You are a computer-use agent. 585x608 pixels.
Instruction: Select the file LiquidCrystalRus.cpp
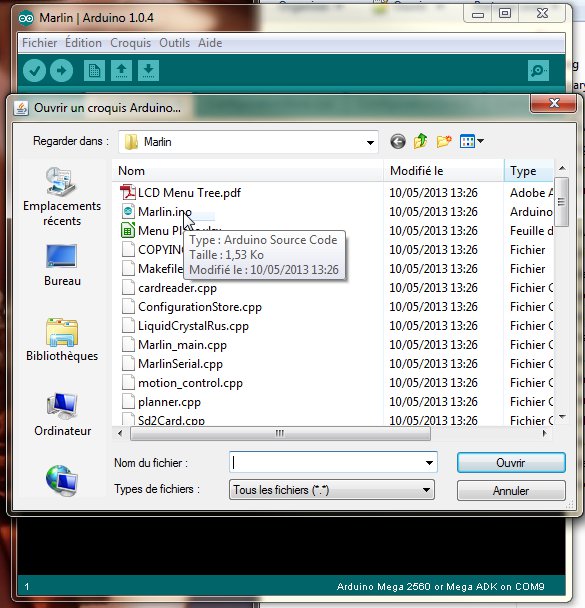click(x=193, y=326)
